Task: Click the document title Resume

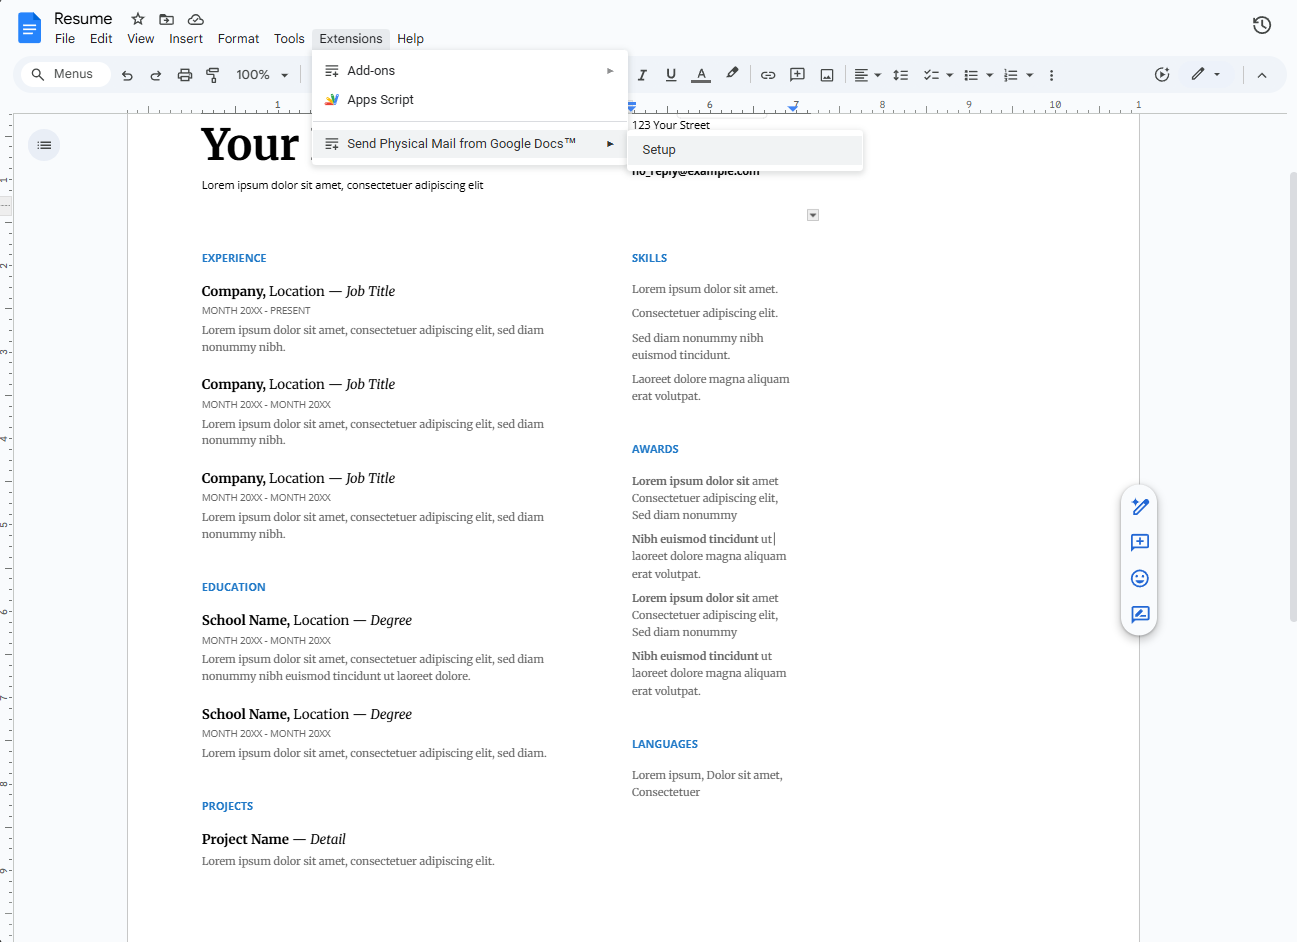Action: click(83, 19)
